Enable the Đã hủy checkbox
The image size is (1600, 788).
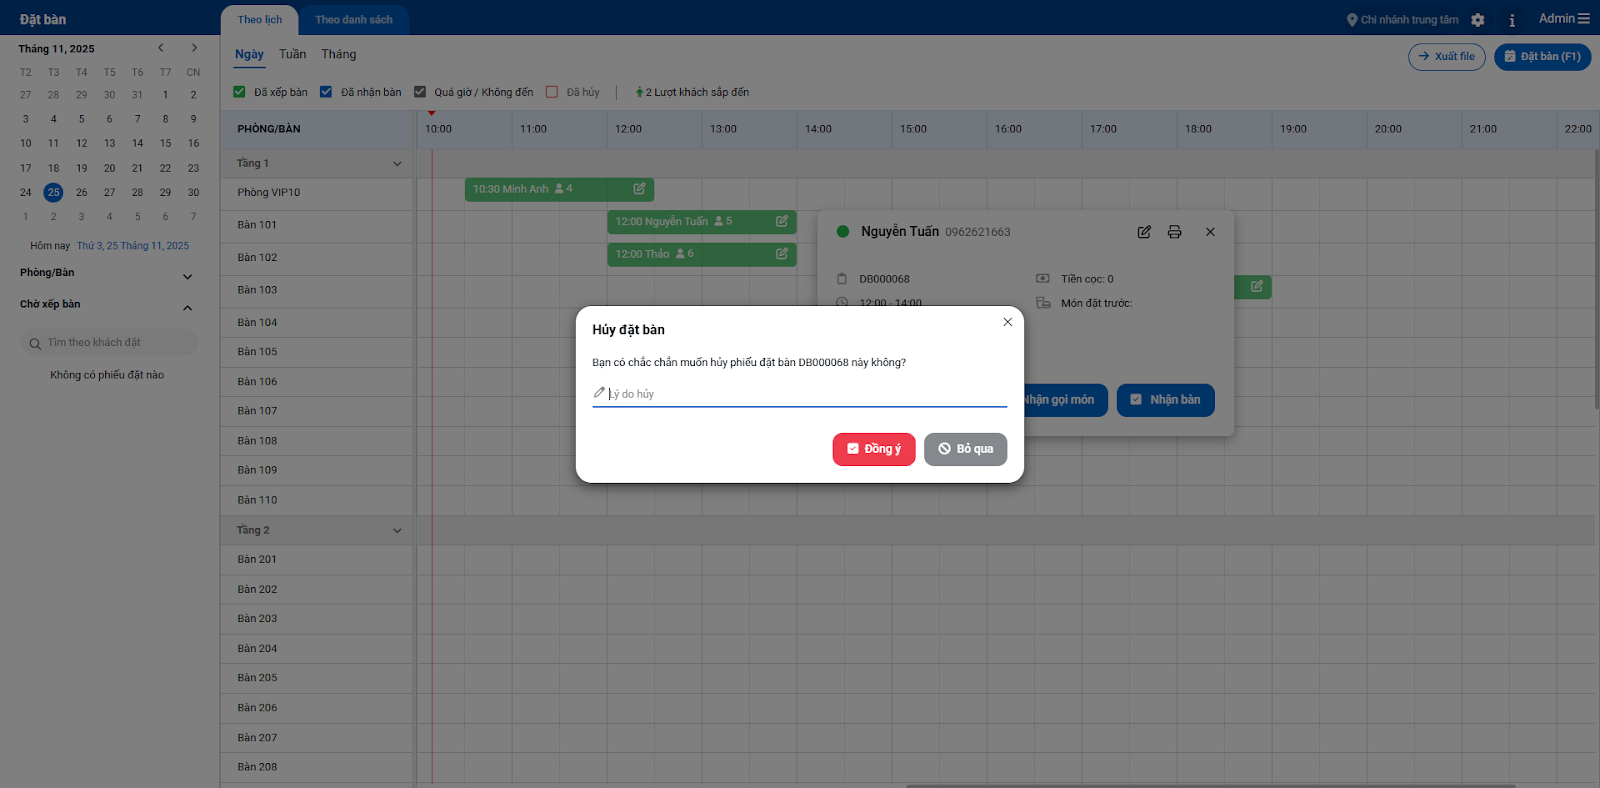(x=552, y=92)
